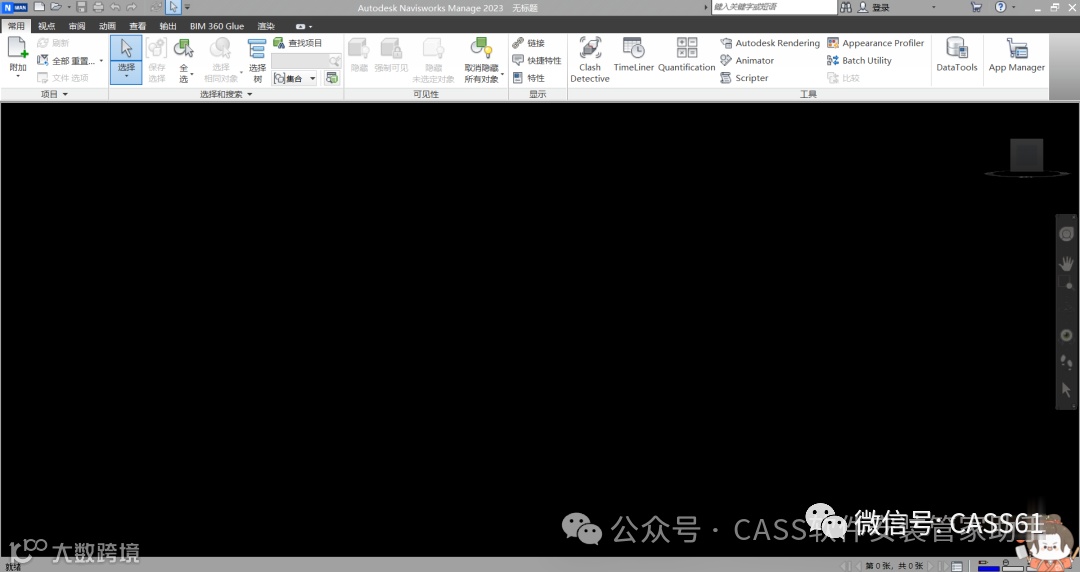Screen dimensions: 1080x572
Task: Click the binoculars search icon in title bar
Action: [846, 7]
